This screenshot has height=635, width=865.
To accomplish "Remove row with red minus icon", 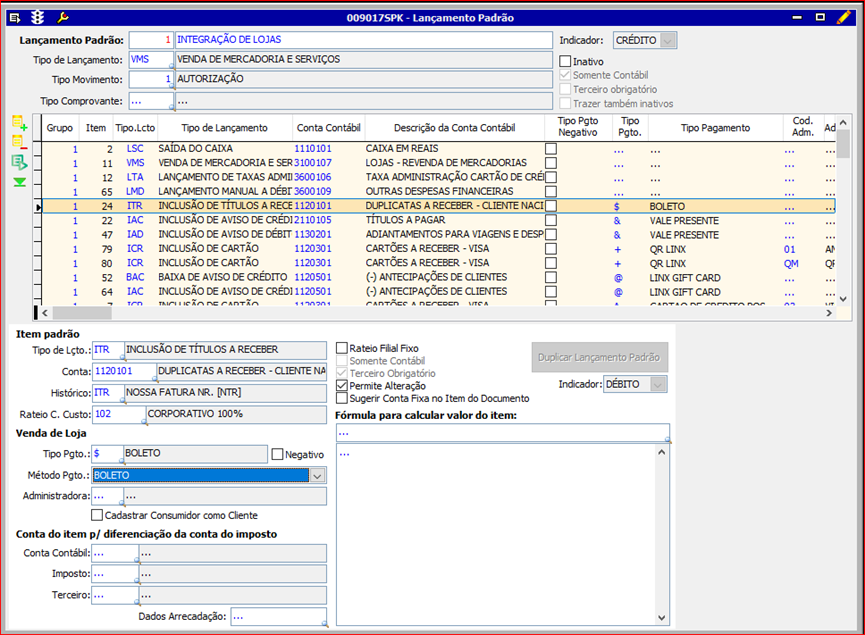I will (19, 142).
